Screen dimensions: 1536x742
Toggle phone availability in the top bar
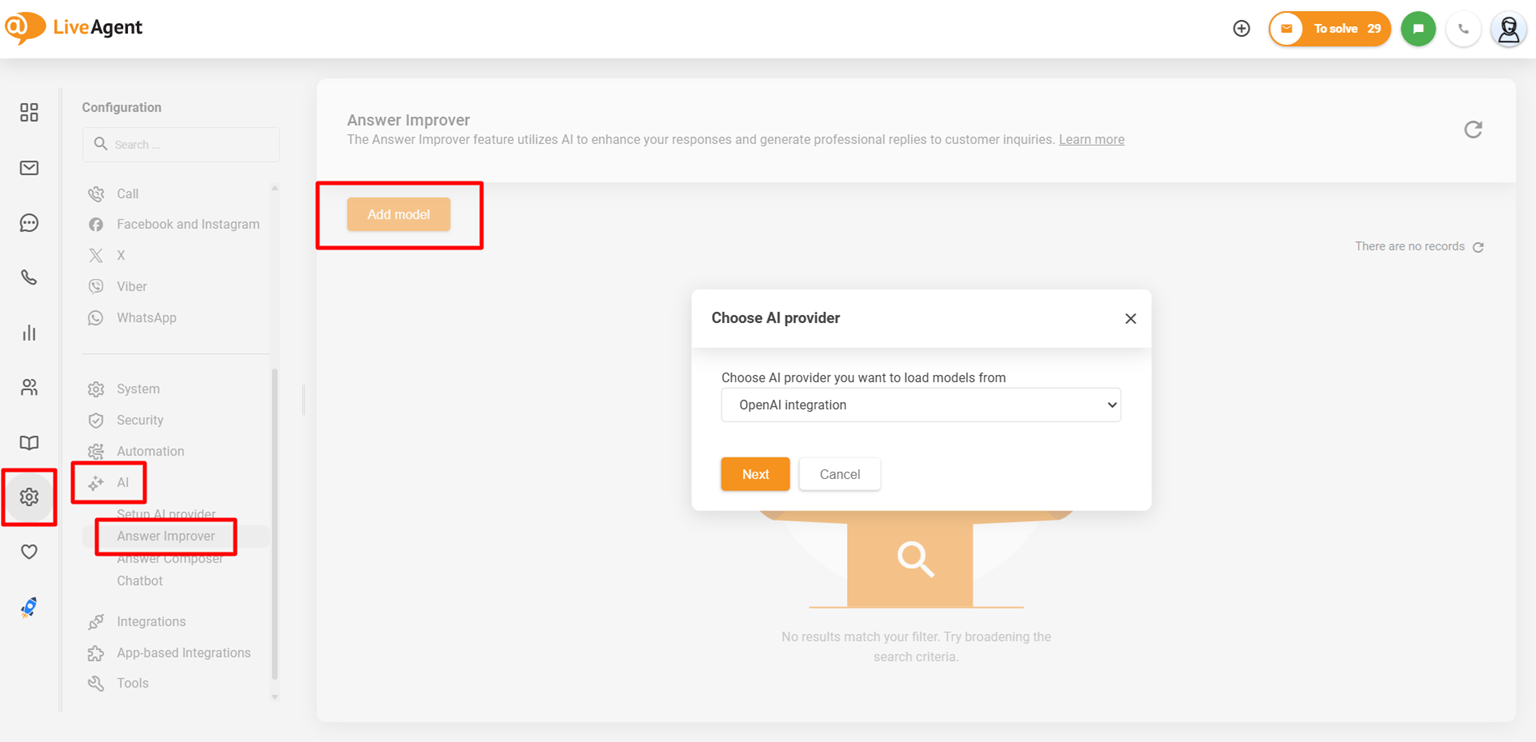click(x=1463, y=28)
